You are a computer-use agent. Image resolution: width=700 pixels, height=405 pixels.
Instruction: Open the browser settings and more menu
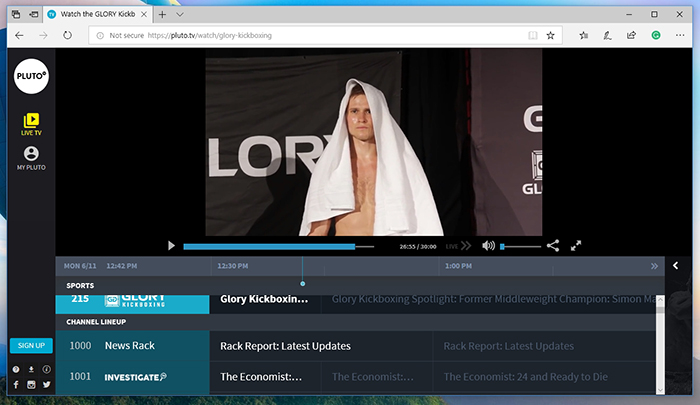(x=680, y=35)
